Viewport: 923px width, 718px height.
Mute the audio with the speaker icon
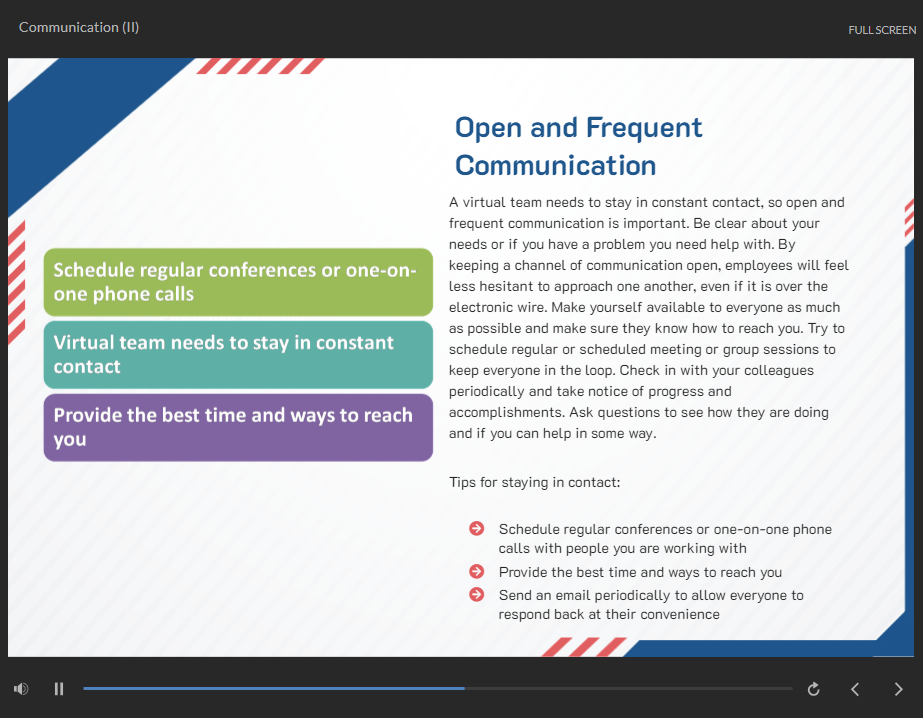pos(21,688)
